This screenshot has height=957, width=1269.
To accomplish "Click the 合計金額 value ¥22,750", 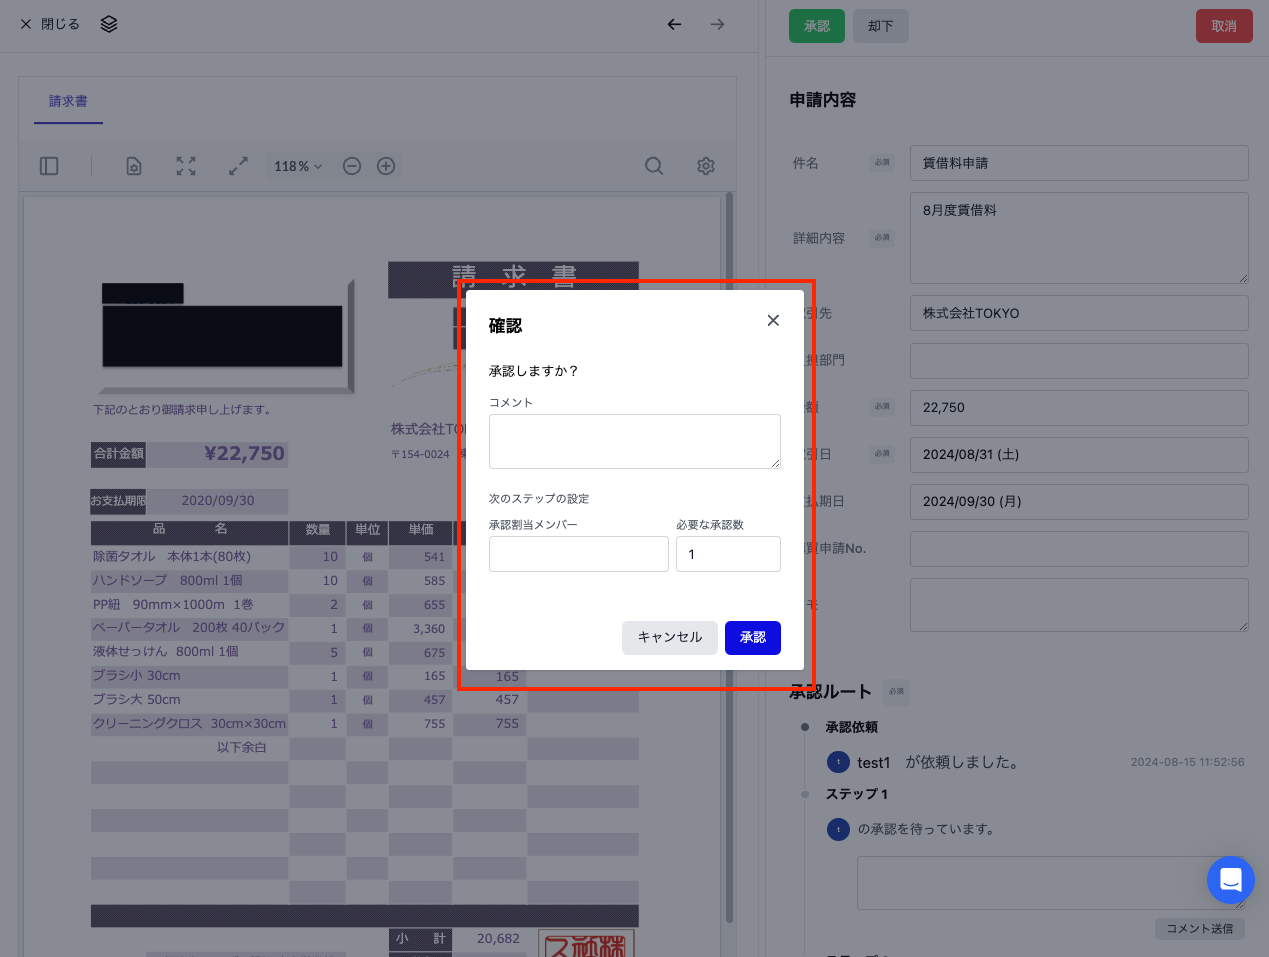I will pos(244,454).
